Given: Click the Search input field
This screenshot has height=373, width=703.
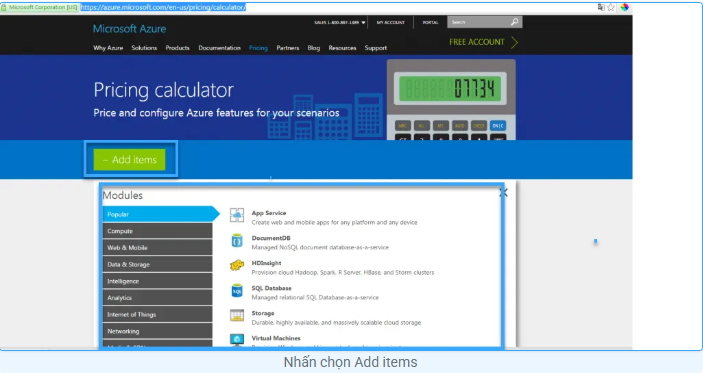Looking at the screenshot, I should click(x=479, y=22).
